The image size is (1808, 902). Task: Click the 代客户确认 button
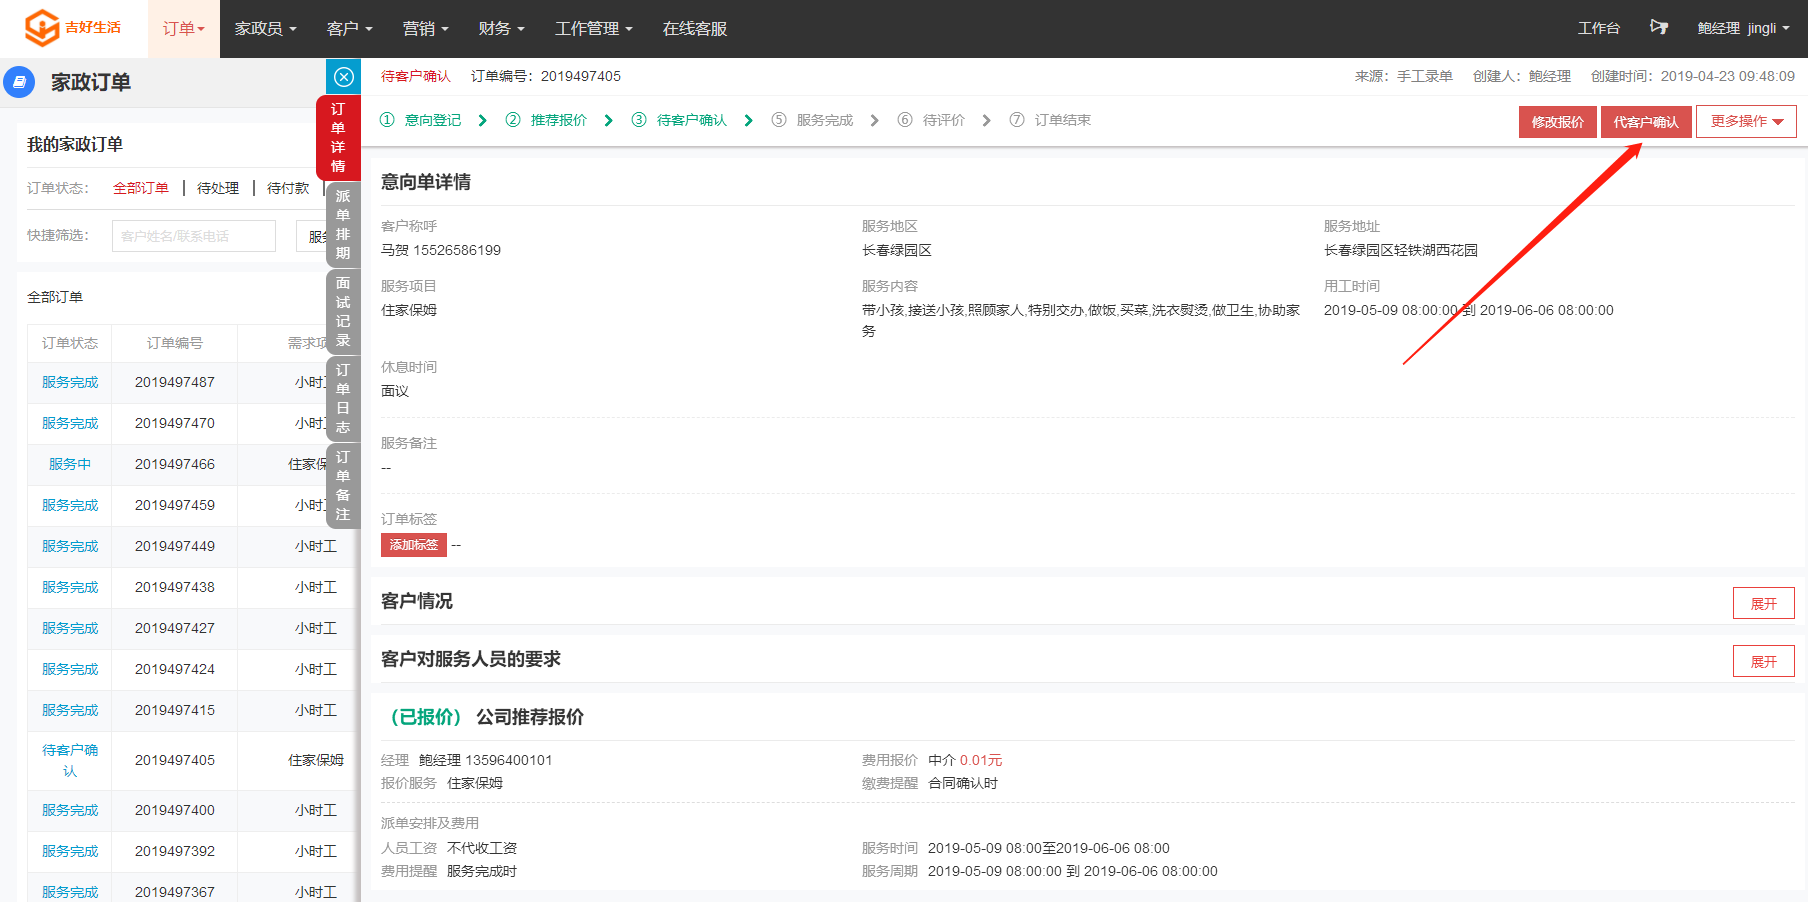1646,122
